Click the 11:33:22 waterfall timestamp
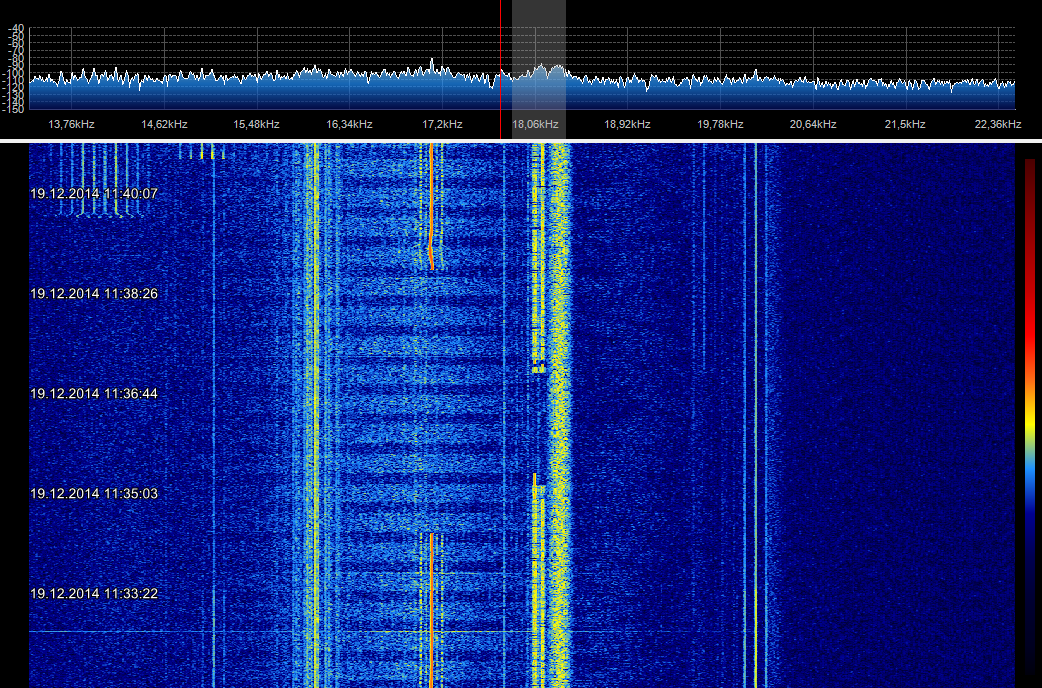The image size is (1042, 688). (x=94, y=594)
